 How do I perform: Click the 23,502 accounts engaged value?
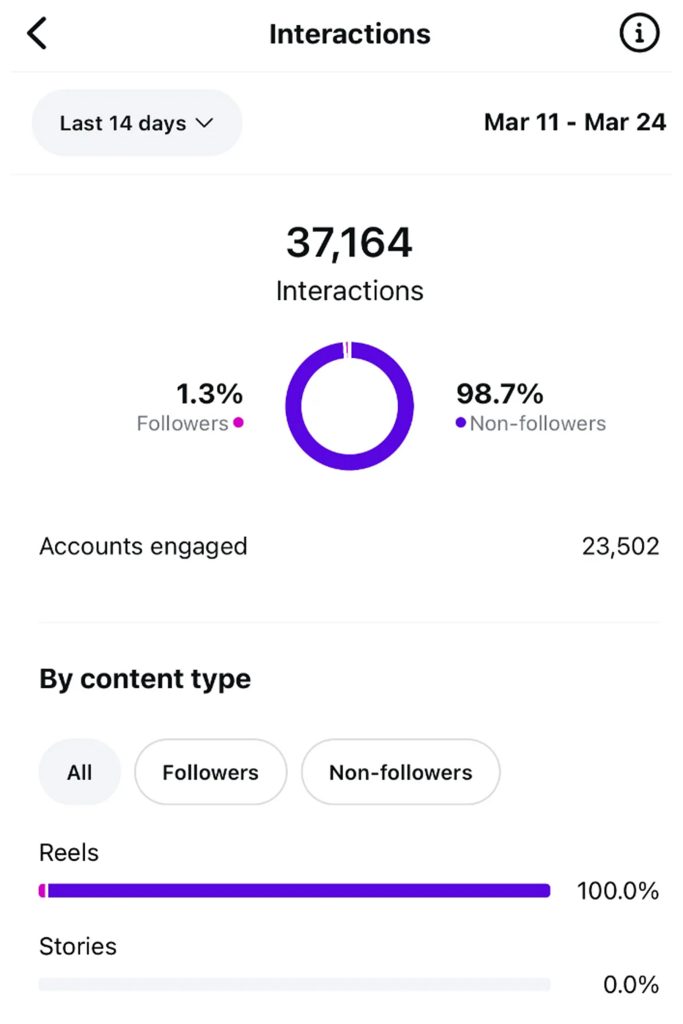tap(620, 546)
